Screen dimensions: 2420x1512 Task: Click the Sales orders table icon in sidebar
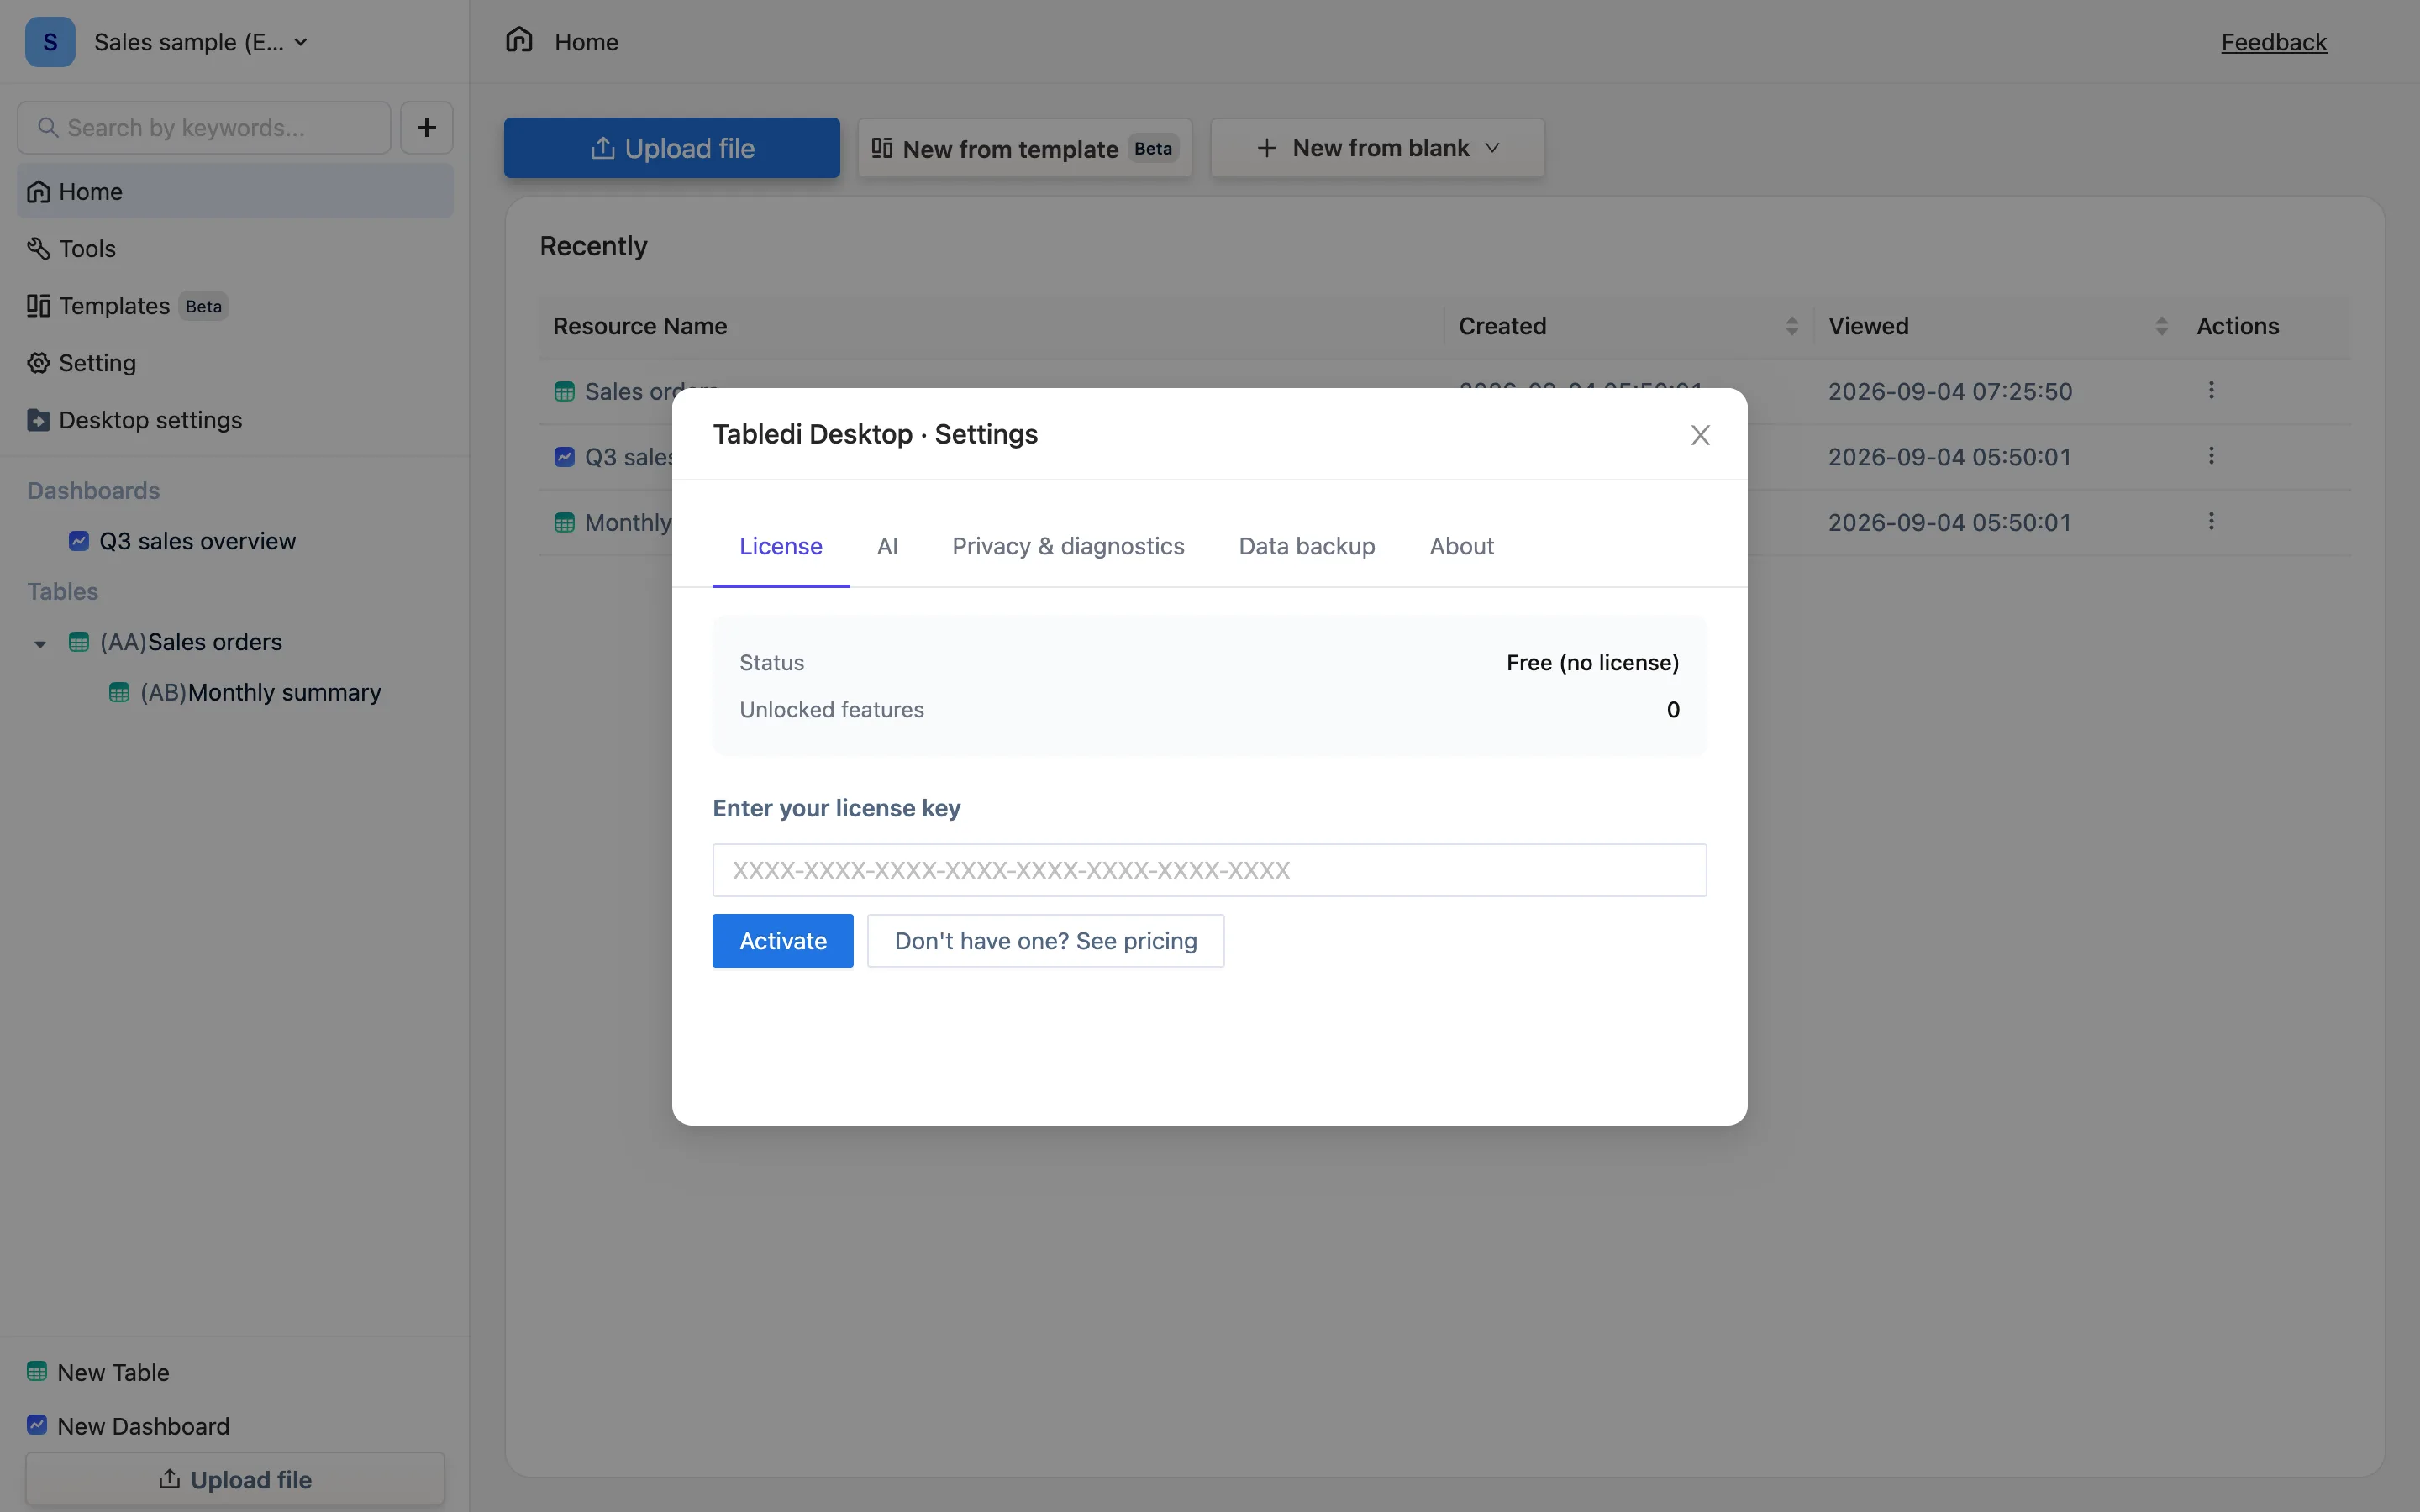79,642
